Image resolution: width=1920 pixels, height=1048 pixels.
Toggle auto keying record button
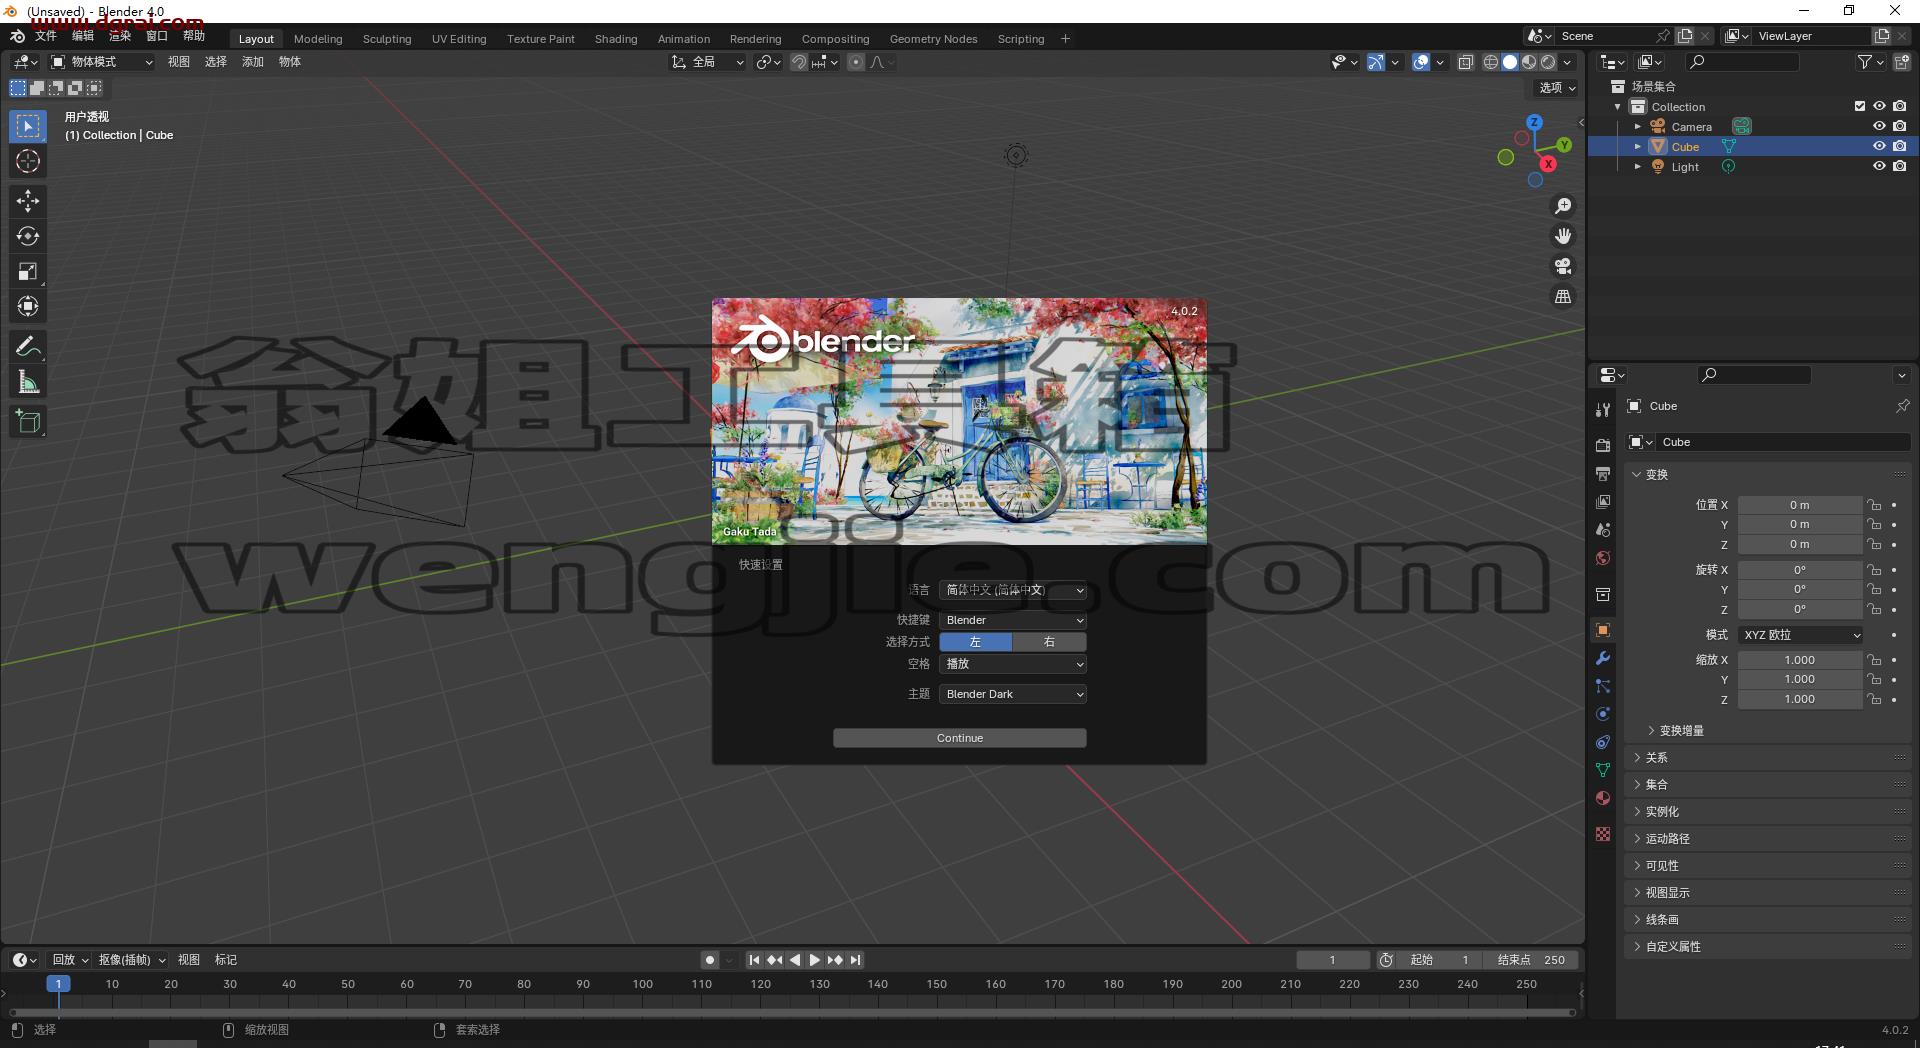710,960
